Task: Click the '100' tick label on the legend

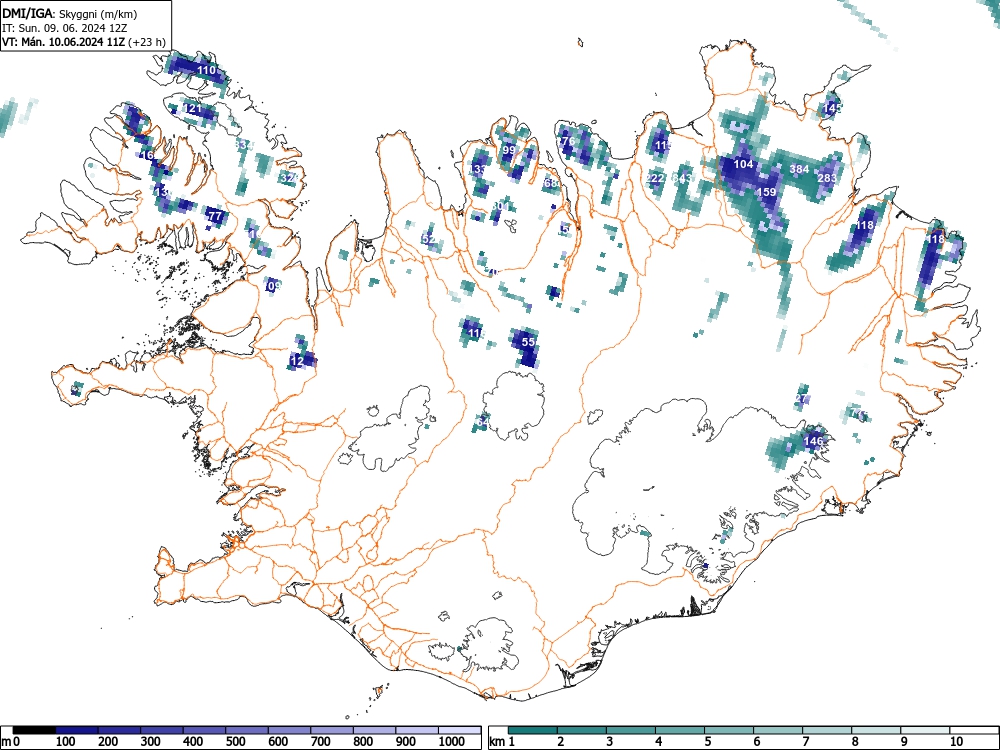Action: point(66,742)
